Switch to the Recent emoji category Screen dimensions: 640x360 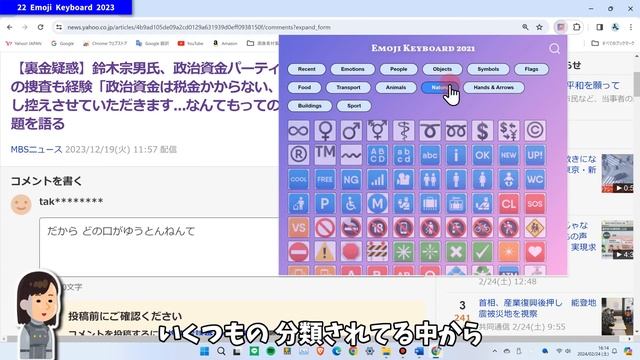coord(307,69)
